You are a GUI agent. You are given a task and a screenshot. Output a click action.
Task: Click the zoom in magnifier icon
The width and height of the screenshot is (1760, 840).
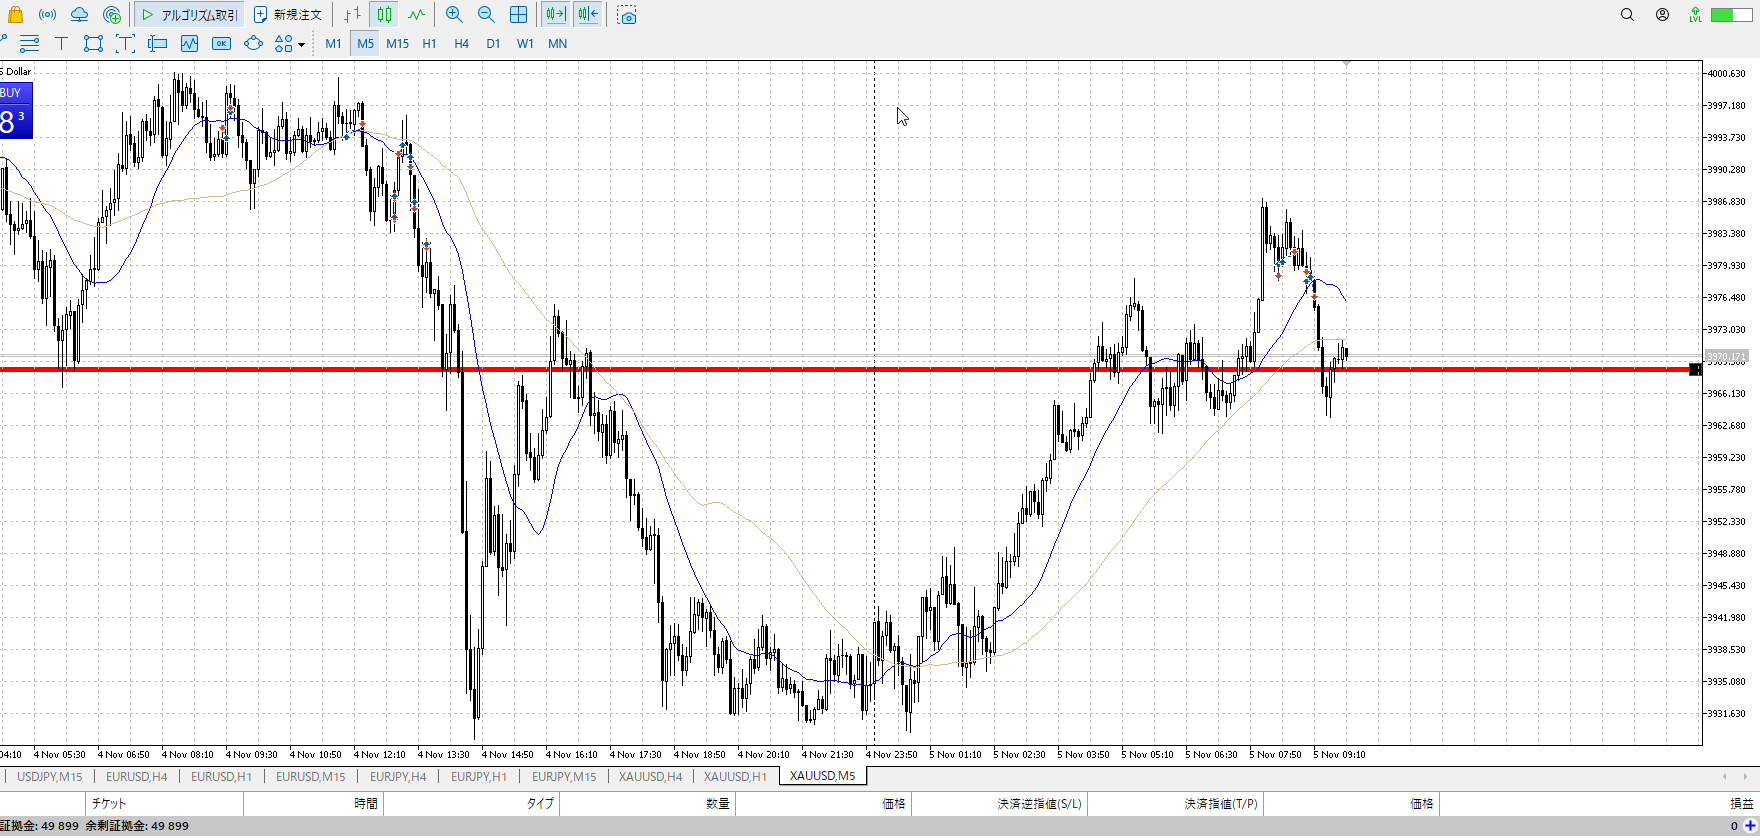point(454,15)
